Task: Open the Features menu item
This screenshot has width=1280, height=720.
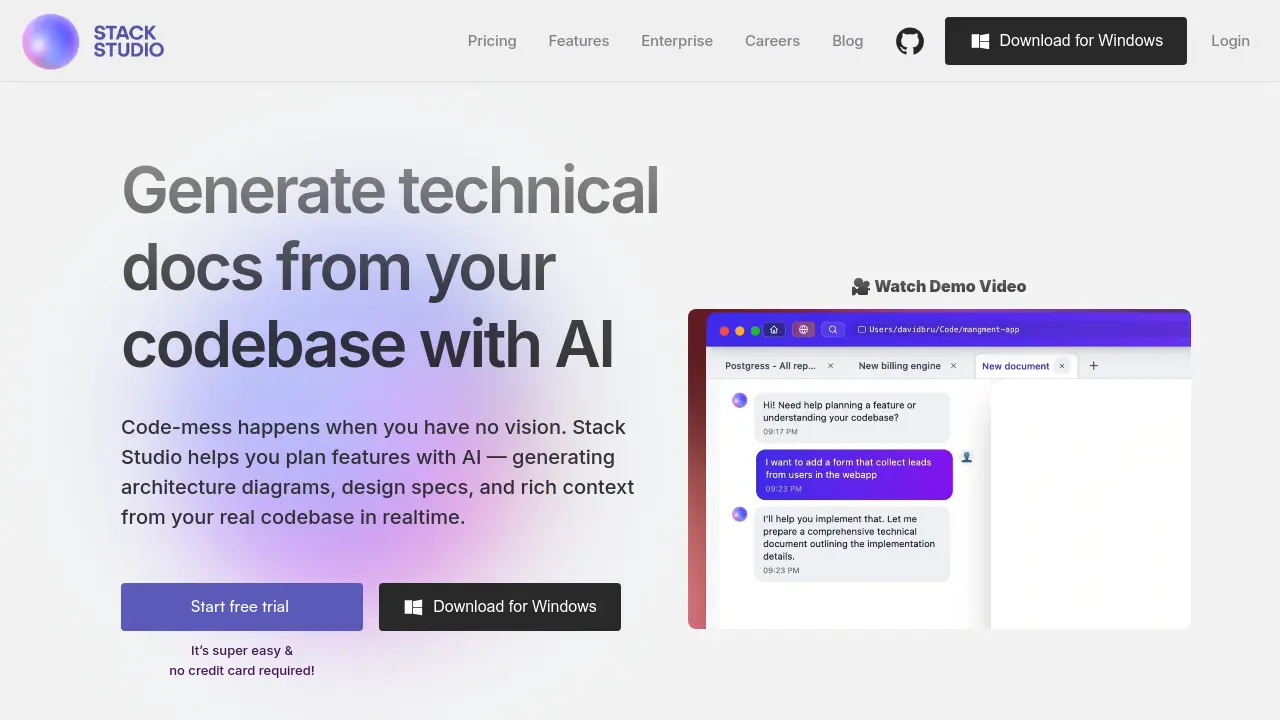Action: pyautogui.click(x=579, y=41)
